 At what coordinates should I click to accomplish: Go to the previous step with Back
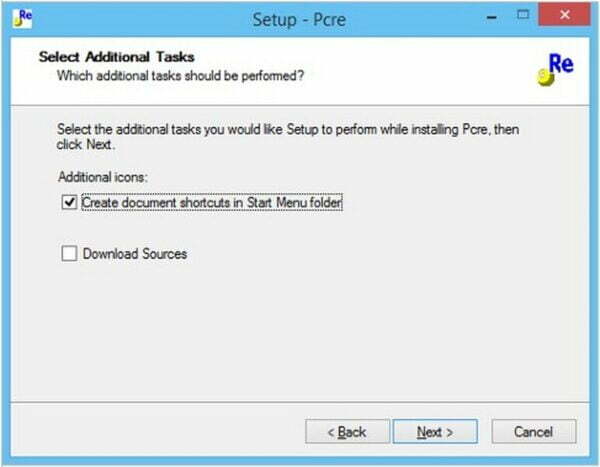pyautogui.click(x=347, y=432)
